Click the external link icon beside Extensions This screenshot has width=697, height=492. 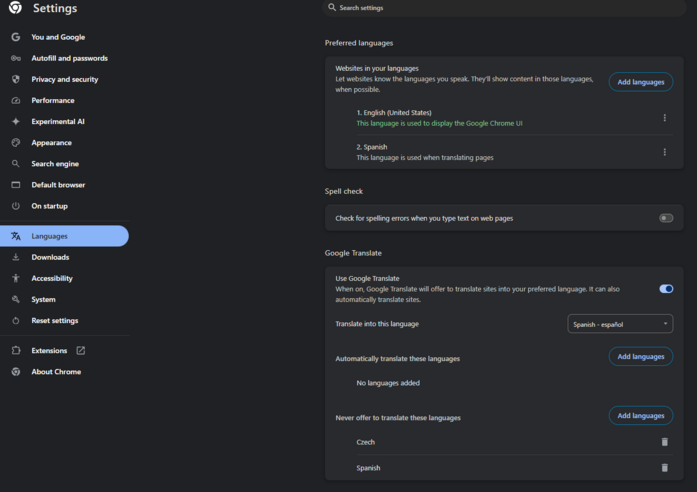[80, 350]
